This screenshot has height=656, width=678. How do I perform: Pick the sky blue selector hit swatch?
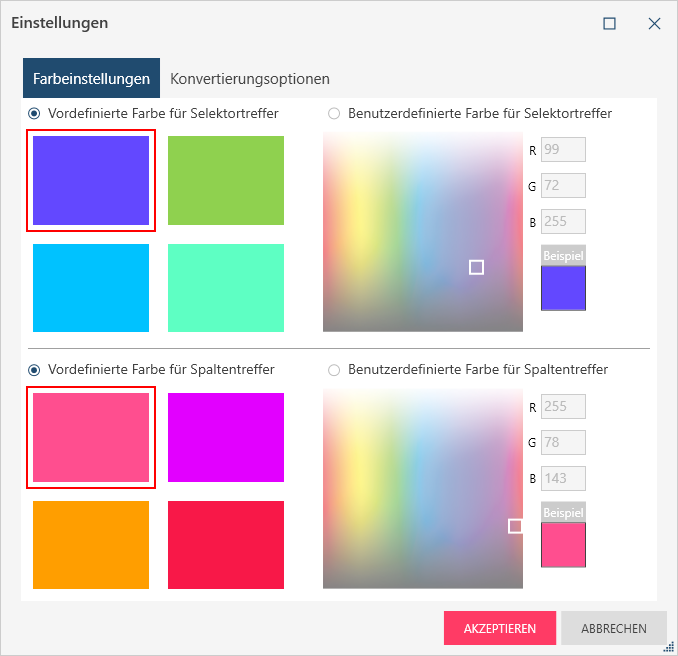pos(91,287)
